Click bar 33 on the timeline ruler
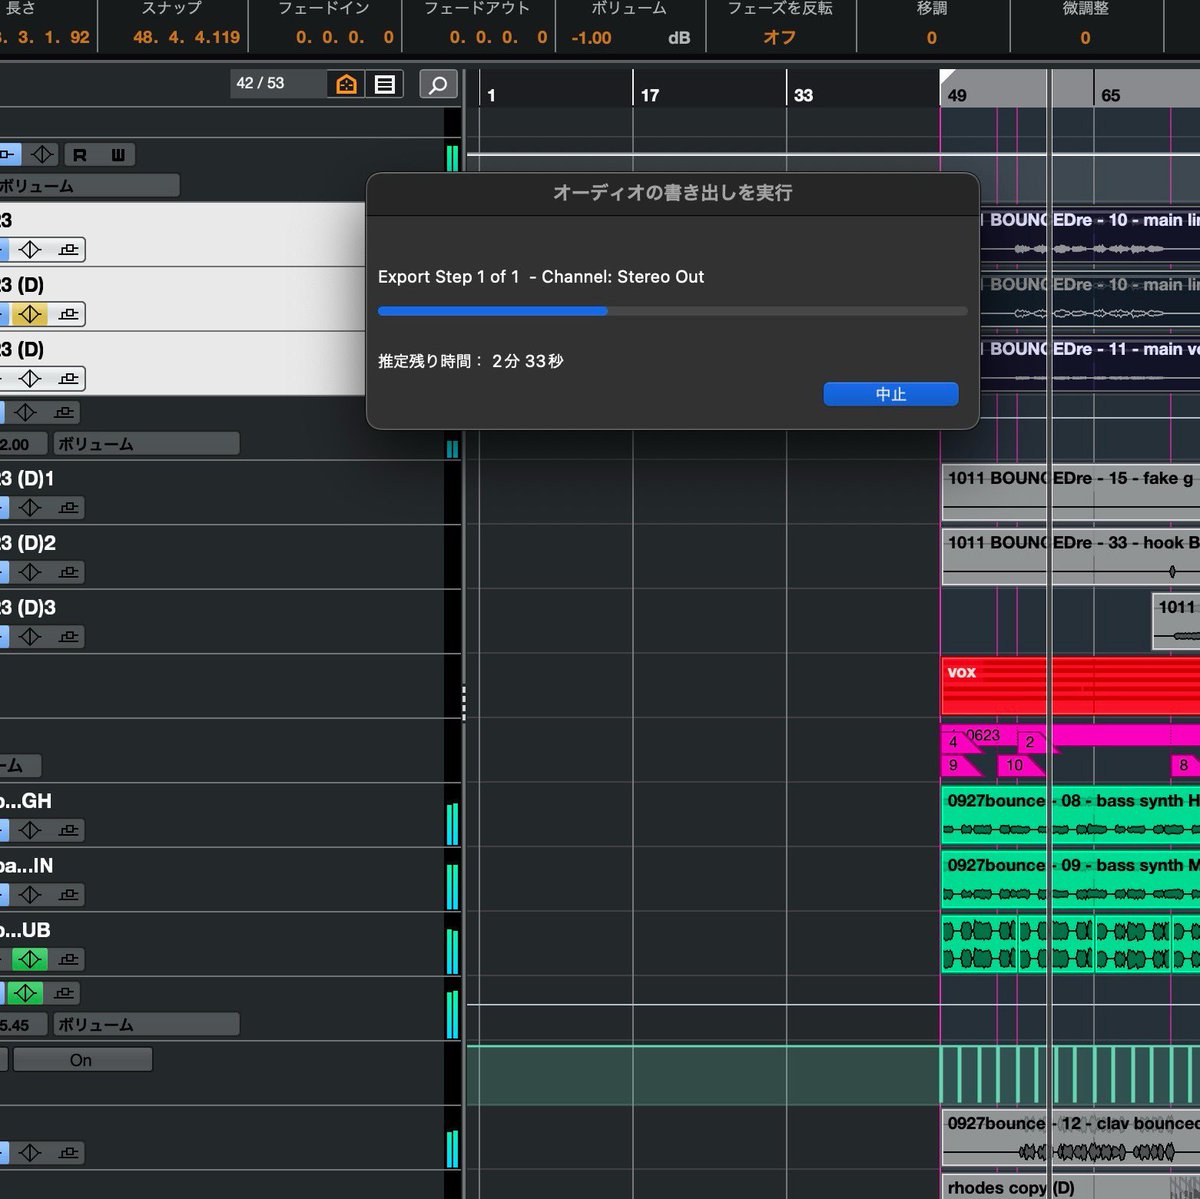This screenshot has width=1200, height=1199. (803, 95)
